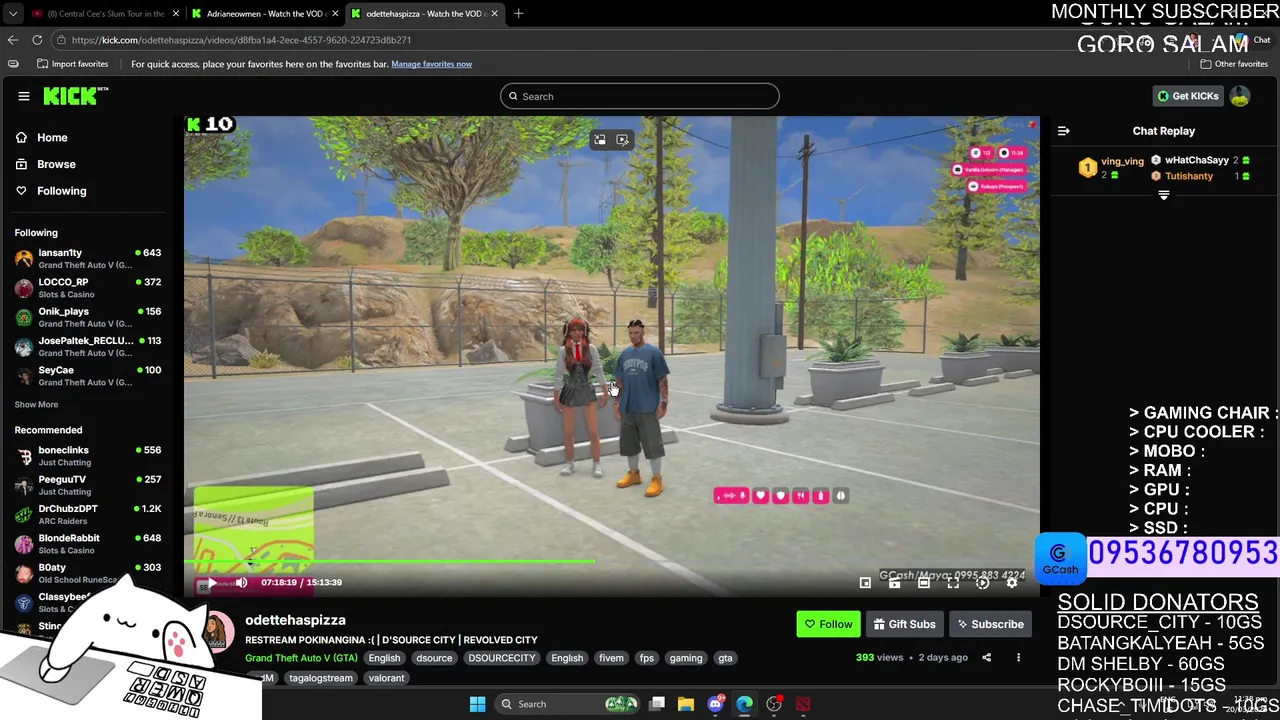
Task: Open Iansan1ty's followed channel
Action: 88,258
